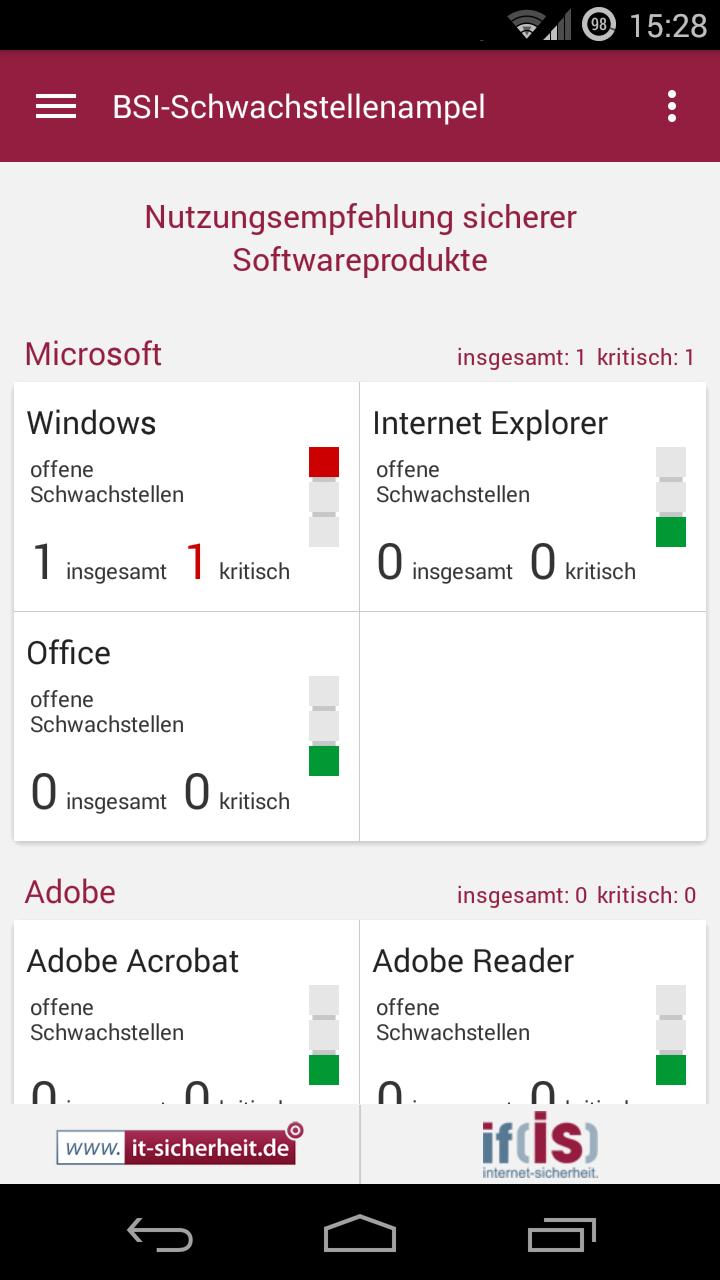
Task: Tap 'insgesamt: 1 kritisch: 1' summary for Microsoft
Action: (x=577, y=357)
